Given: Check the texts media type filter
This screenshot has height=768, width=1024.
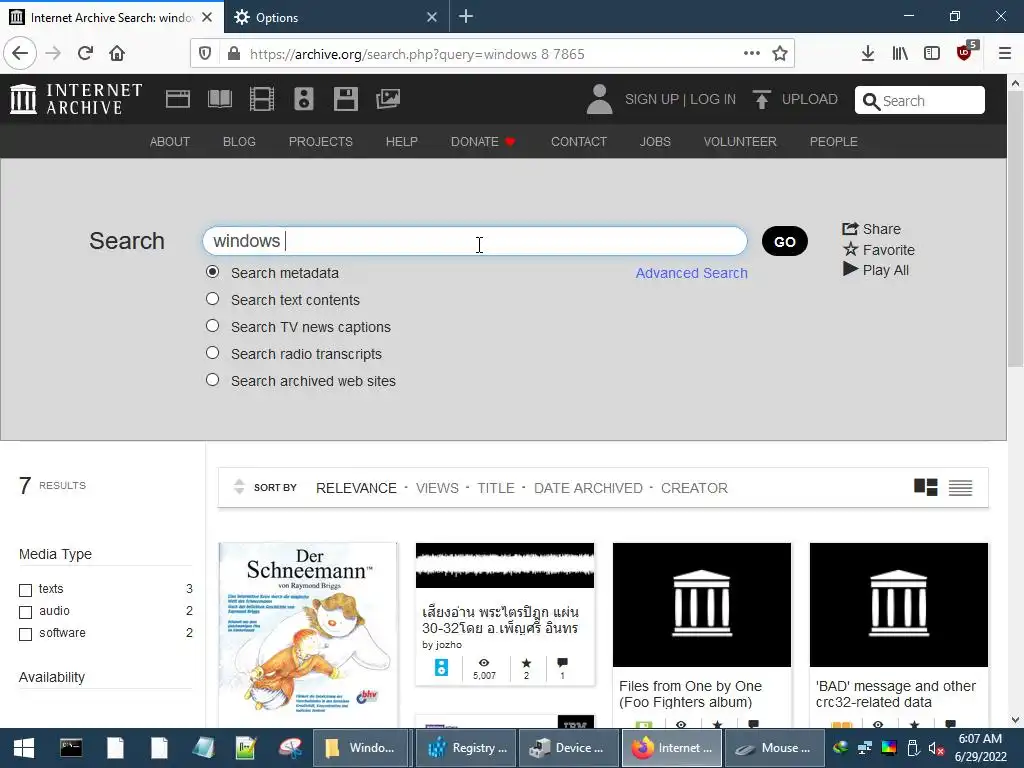Looking at the screenshot, I should coord(25,590).
